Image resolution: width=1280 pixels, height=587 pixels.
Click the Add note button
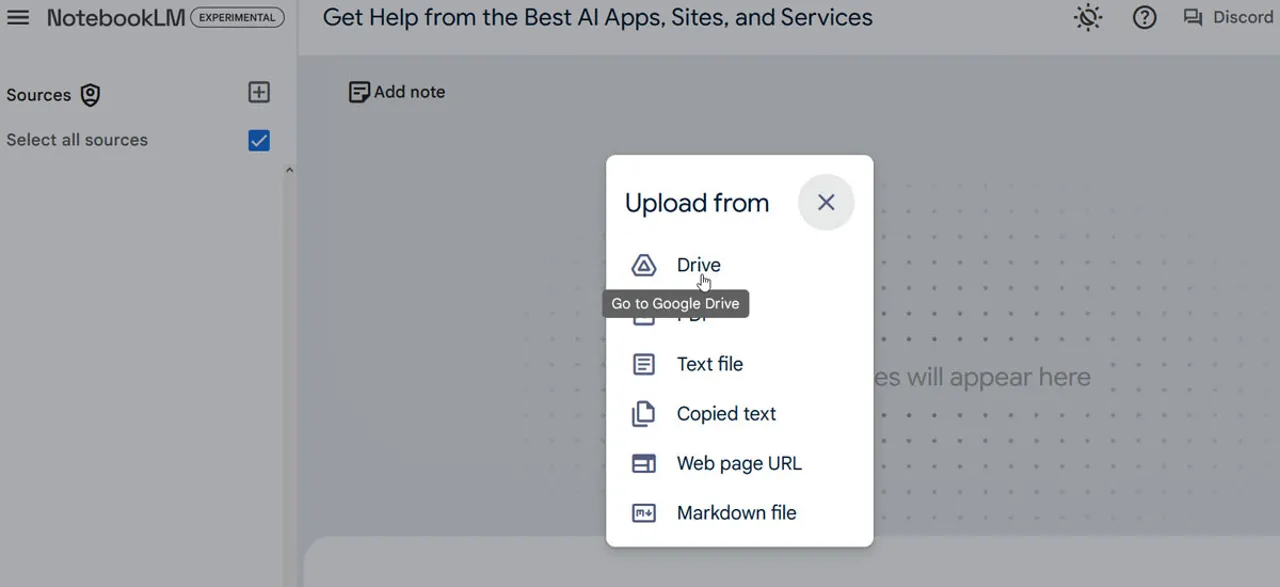tap(397, 92)
